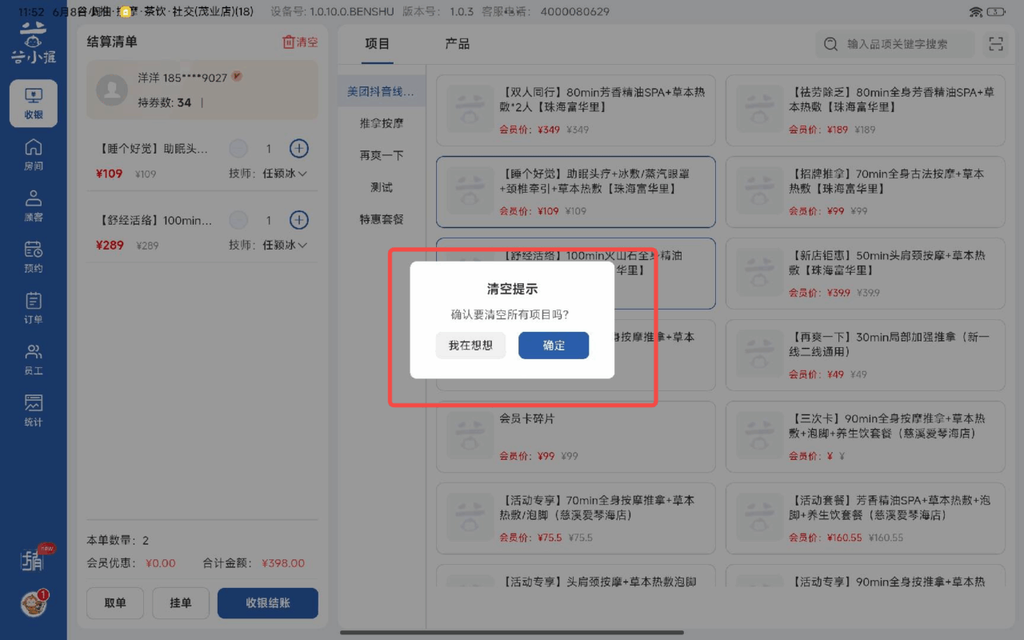Click the 合计金额 ¥398.00 total

[253, 563]
